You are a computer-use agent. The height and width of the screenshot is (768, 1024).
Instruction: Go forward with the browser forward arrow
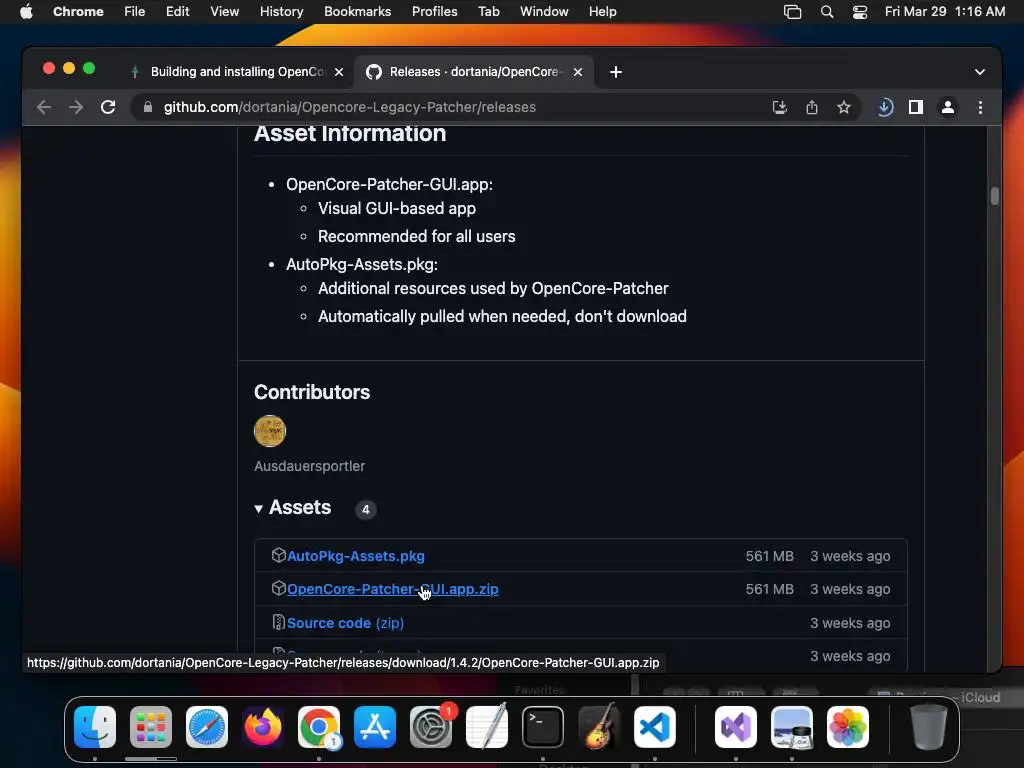(x=76, y=107)
